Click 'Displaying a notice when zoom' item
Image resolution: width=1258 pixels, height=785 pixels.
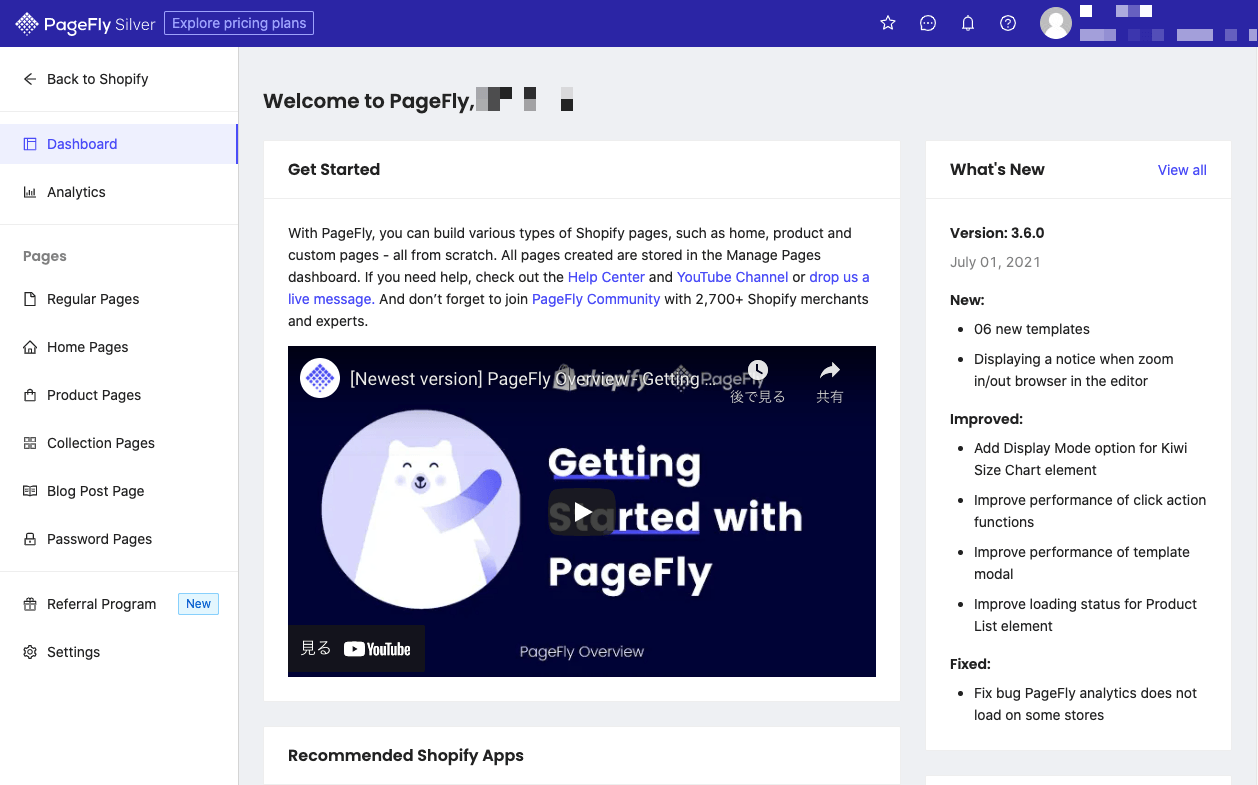pyautogui.click(x=1074, y=370)
